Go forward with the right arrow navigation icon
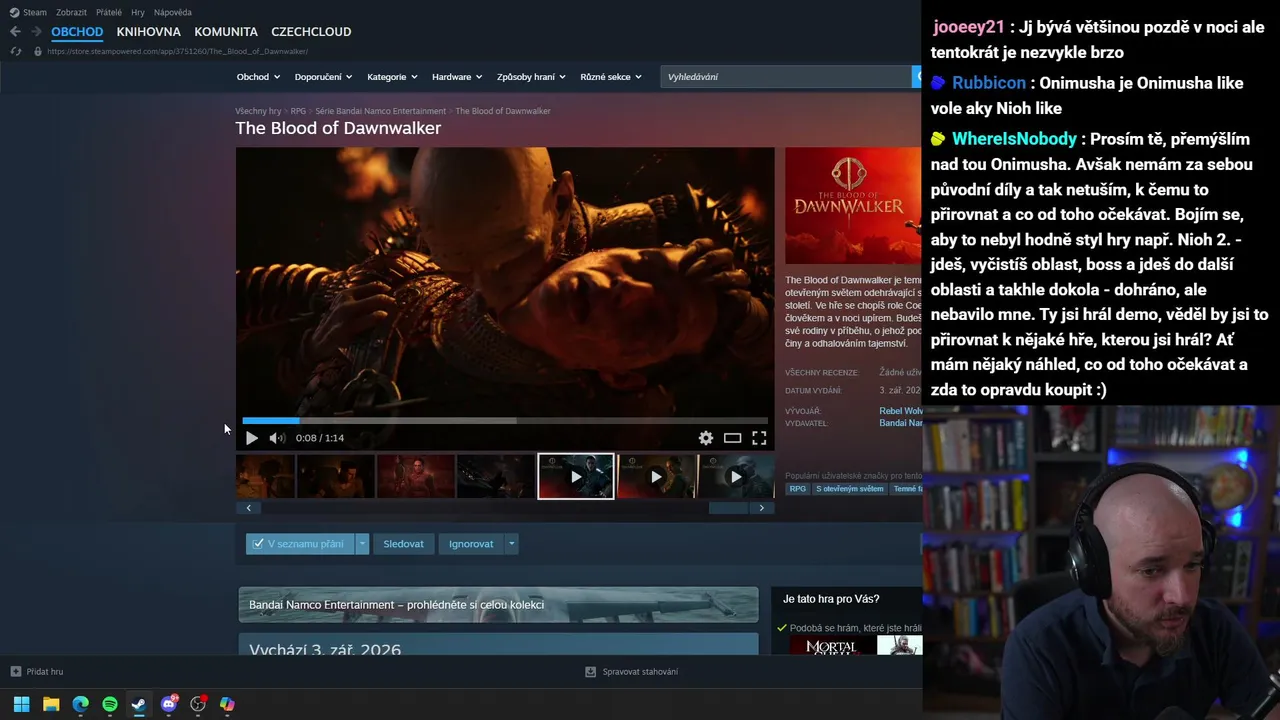 tap(36, 32)
